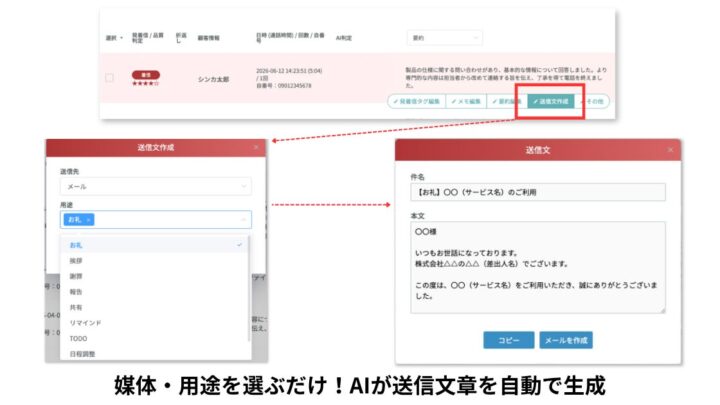Click the コピー button
Screen dimensions: 720x405
click(x=509, y=340)
